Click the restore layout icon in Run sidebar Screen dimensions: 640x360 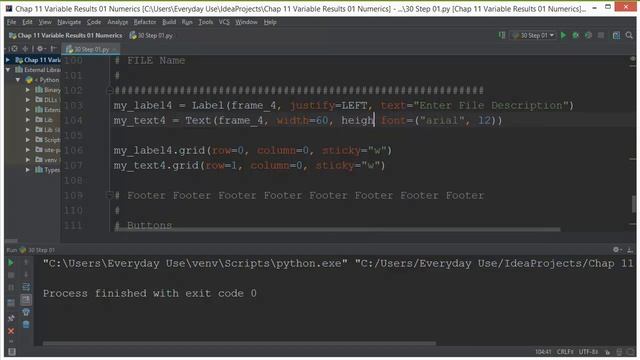pyautogui.click(x=11, y=302)
